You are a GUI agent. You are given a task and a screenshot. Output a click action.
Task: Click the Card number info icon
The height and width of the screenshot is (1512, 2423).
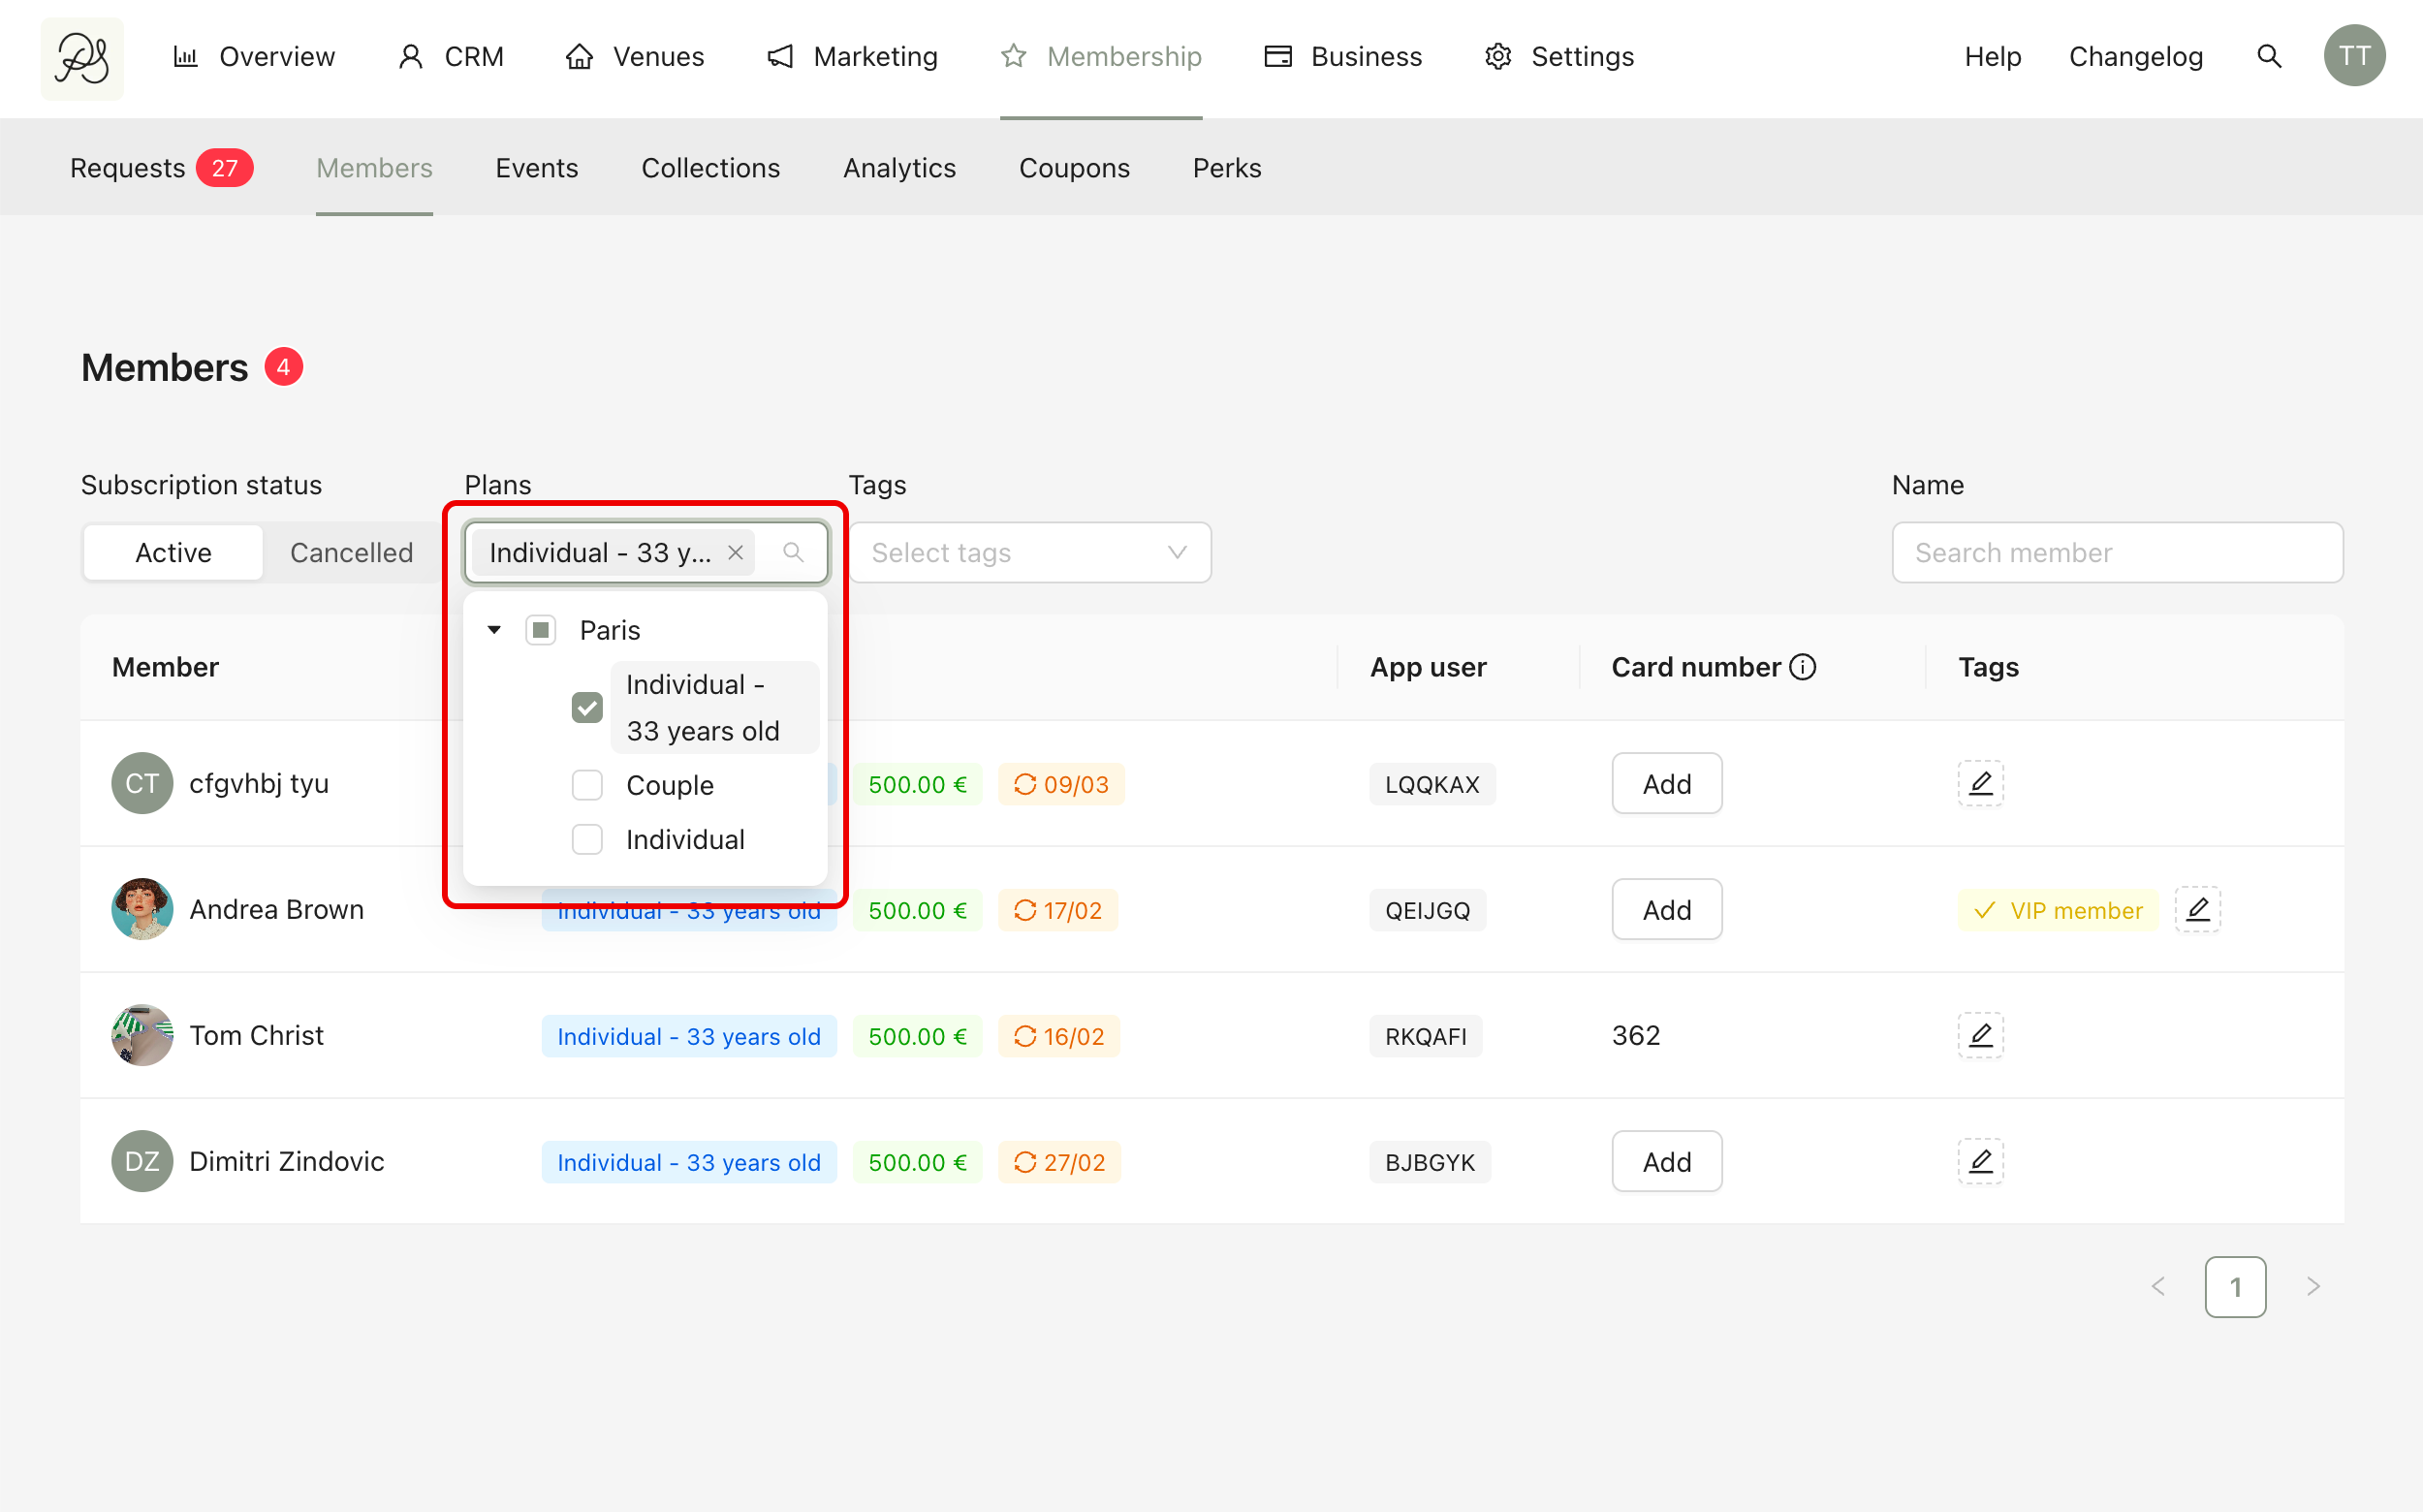click(1802, 667)
